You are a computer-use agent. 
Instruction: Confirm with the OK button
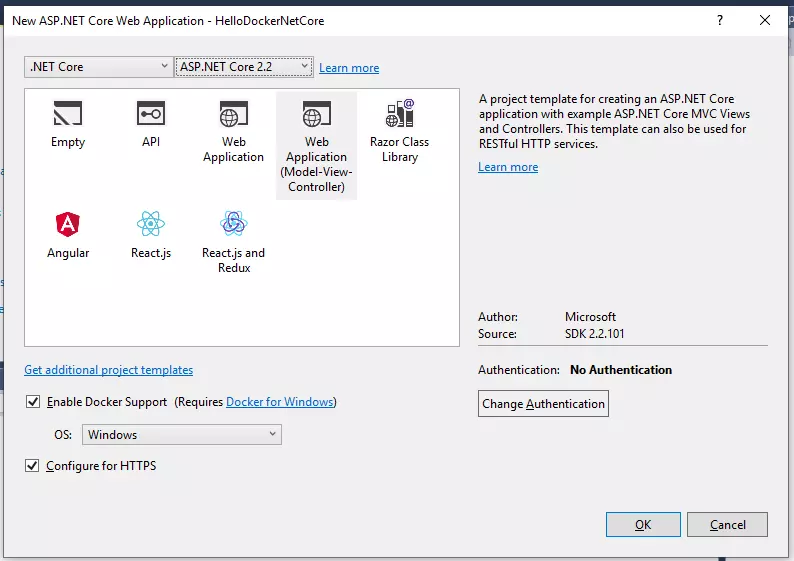tap(643, 525)
